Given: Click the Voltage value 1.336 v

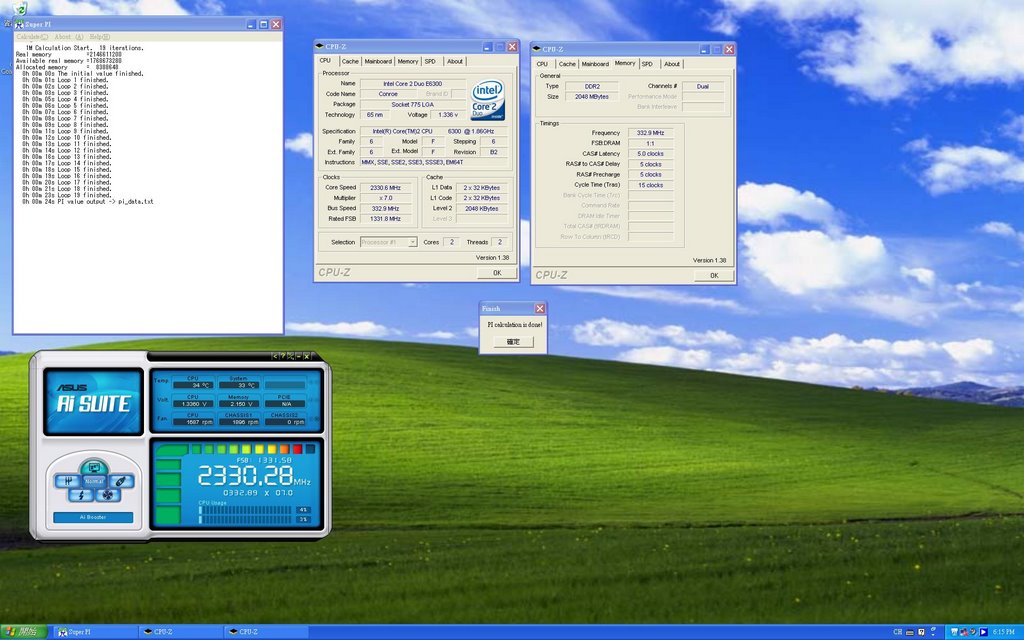Looking at the screenshot, I should coord(448,115).
